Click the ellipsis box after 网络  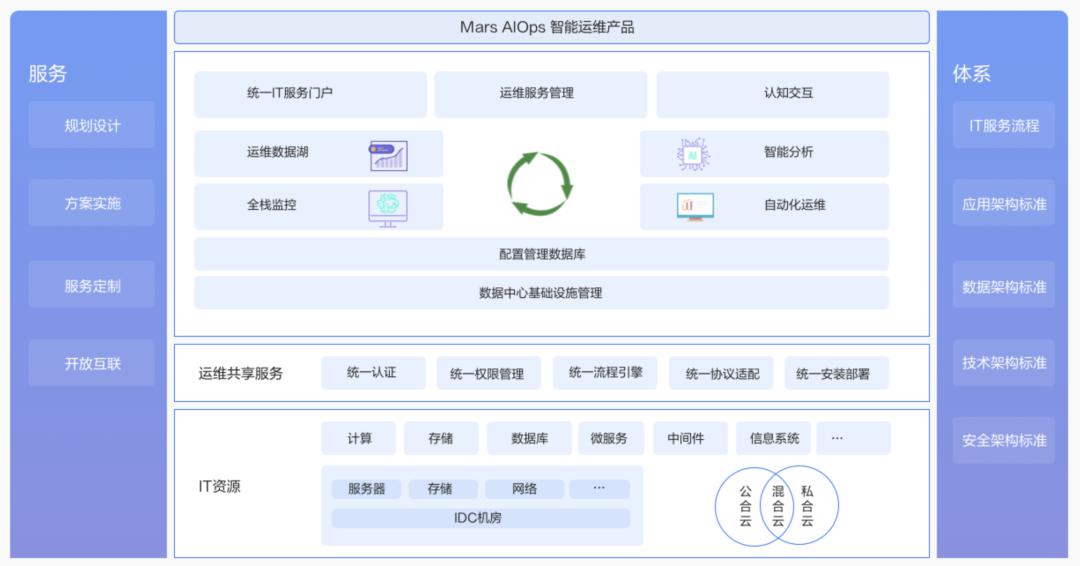[x=599, y=489]
